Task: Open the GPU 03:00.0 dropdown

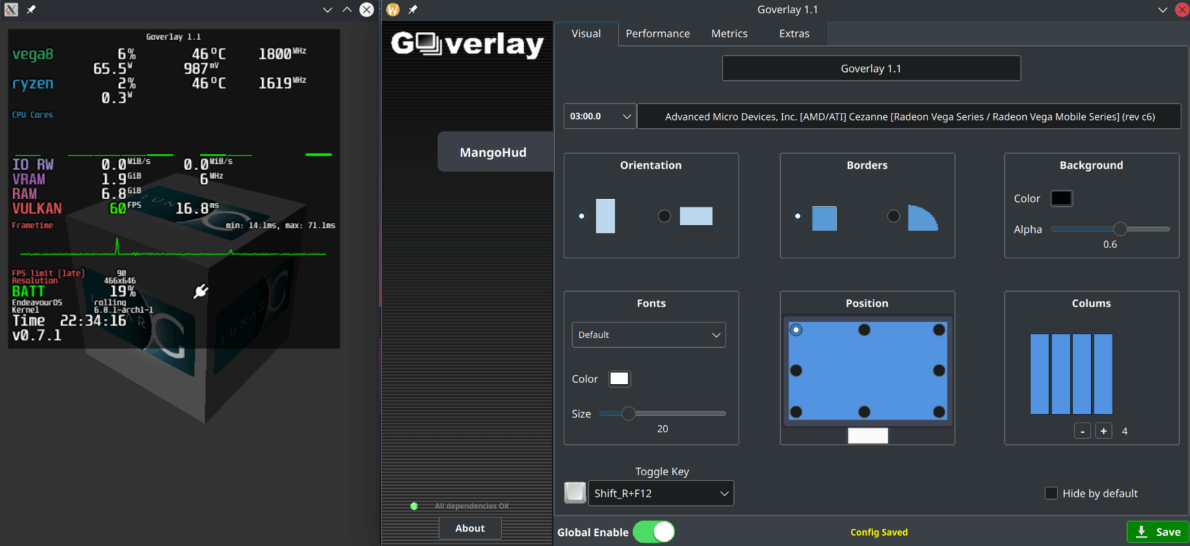Action: click(x=600, y=116)
